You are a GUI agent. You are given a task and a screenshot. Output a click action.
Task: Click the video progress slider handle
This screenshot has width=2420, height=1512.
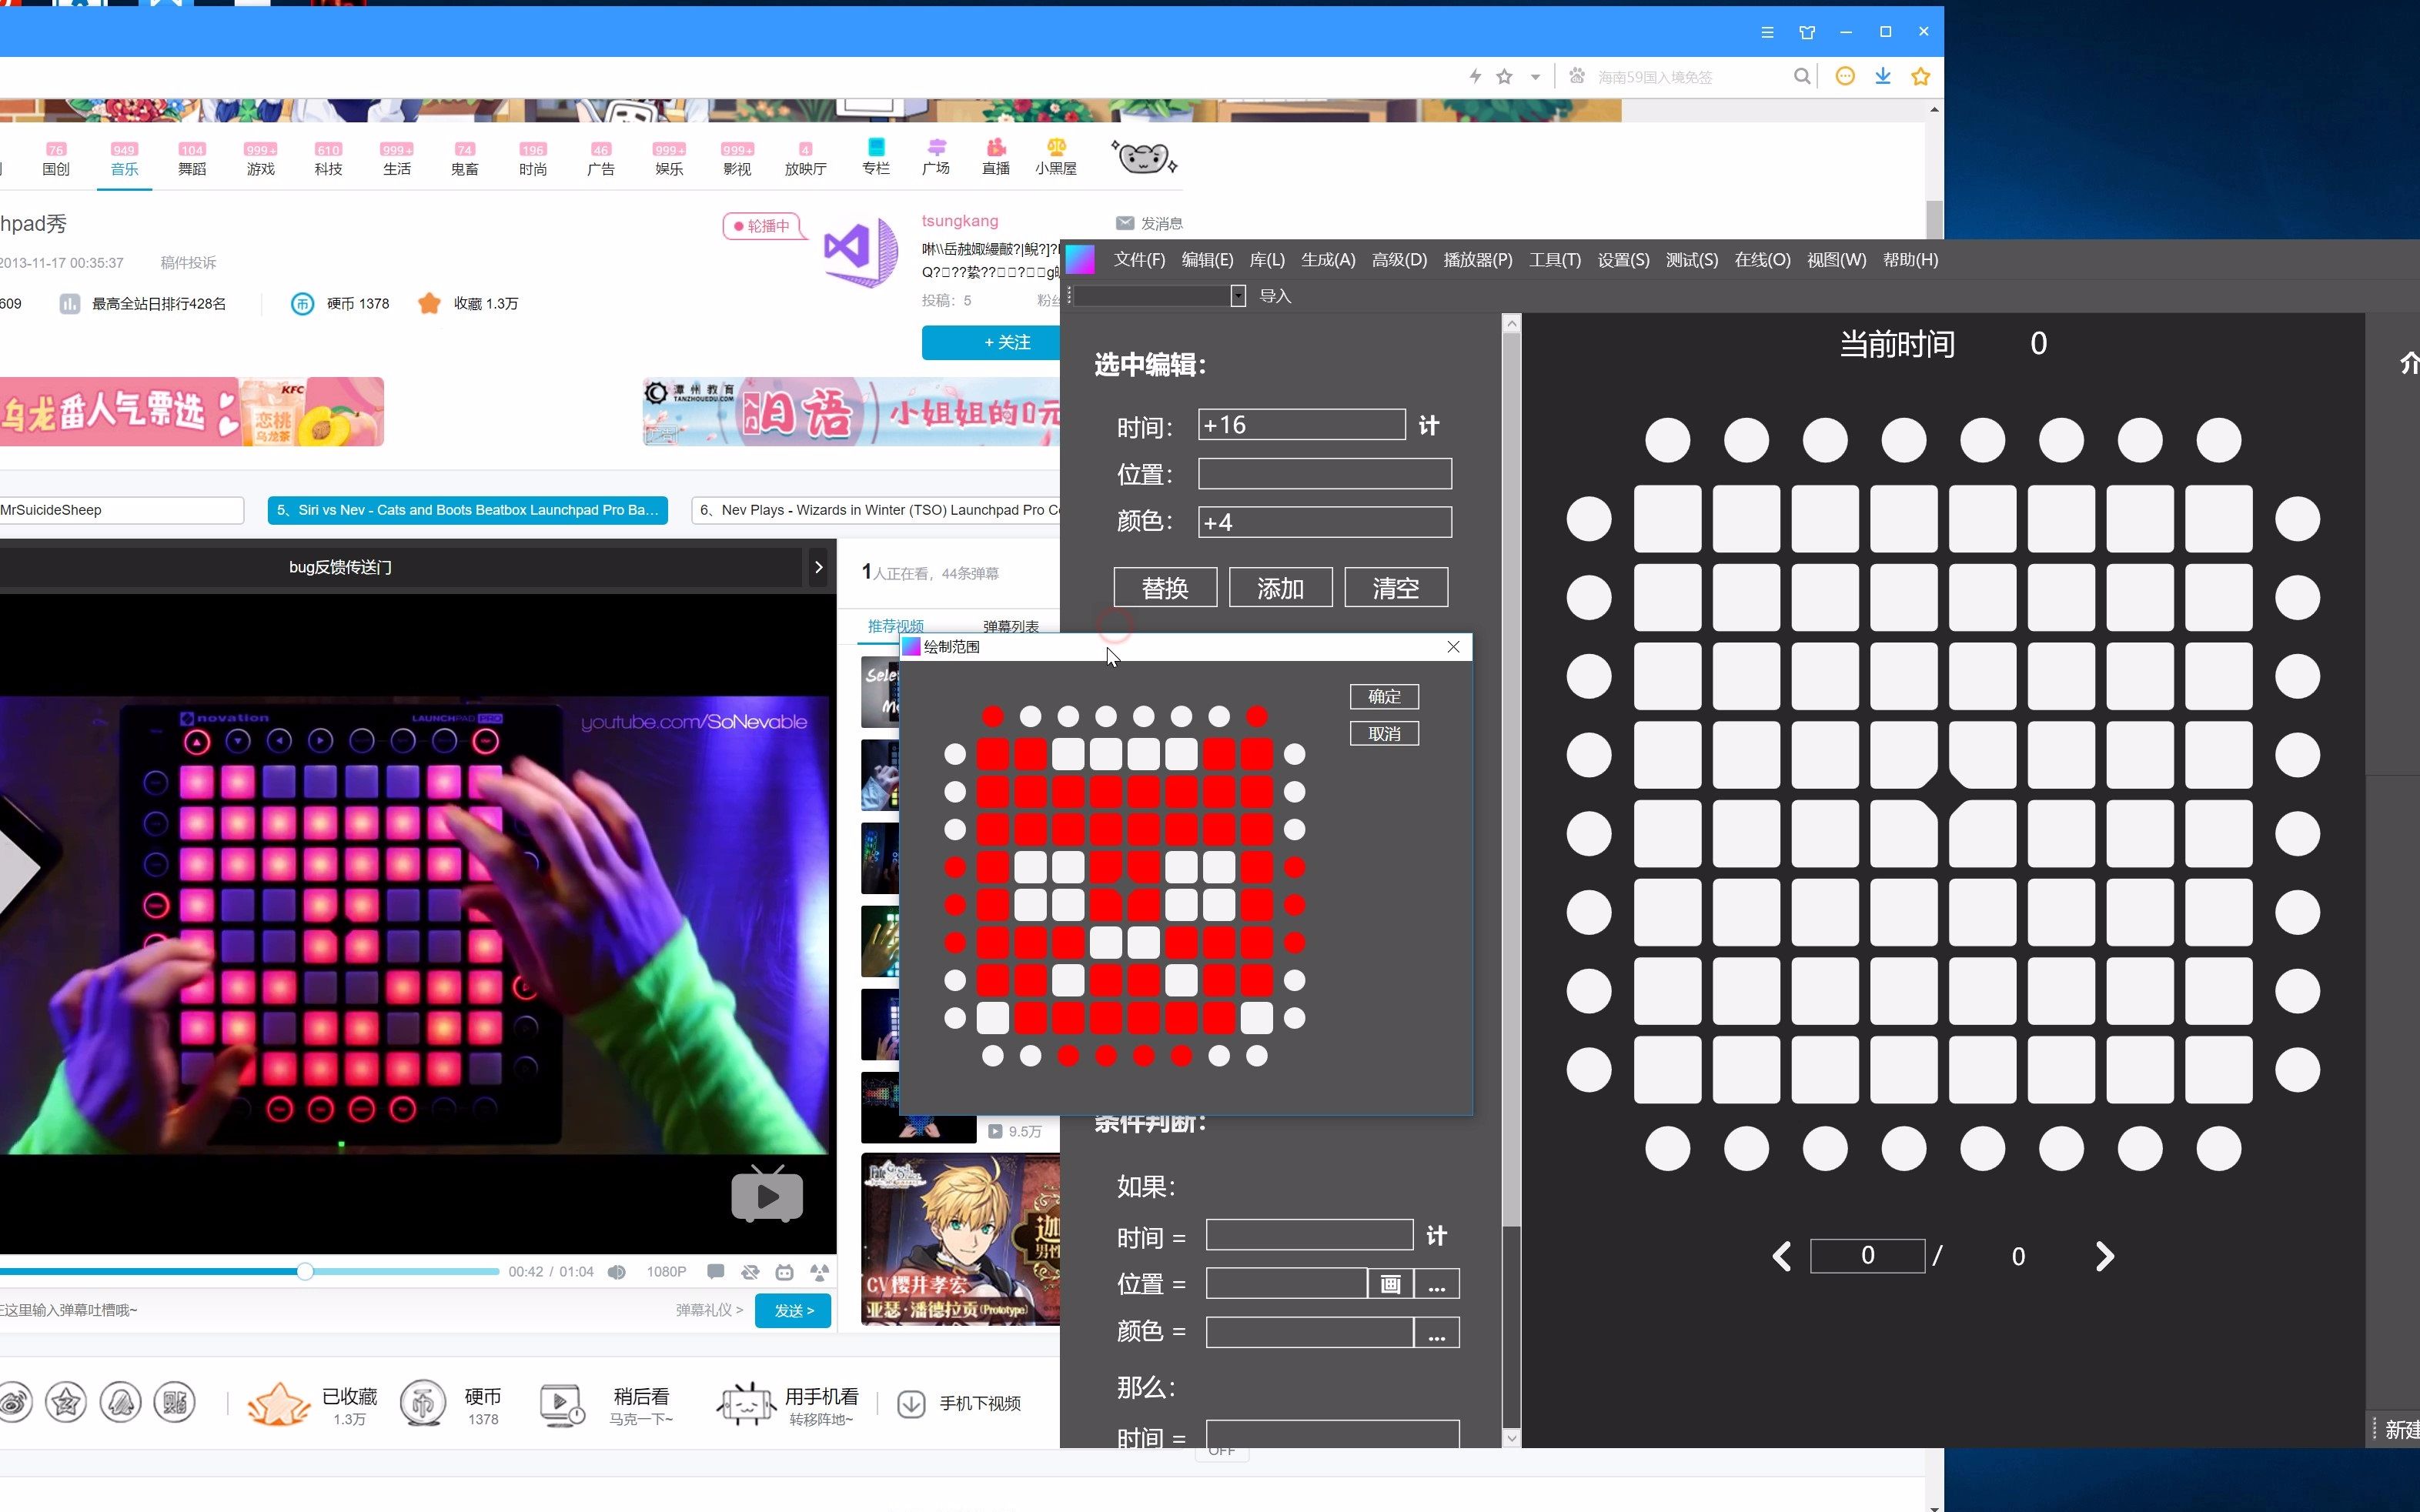pyautogui.click(x=305, y=1271)
